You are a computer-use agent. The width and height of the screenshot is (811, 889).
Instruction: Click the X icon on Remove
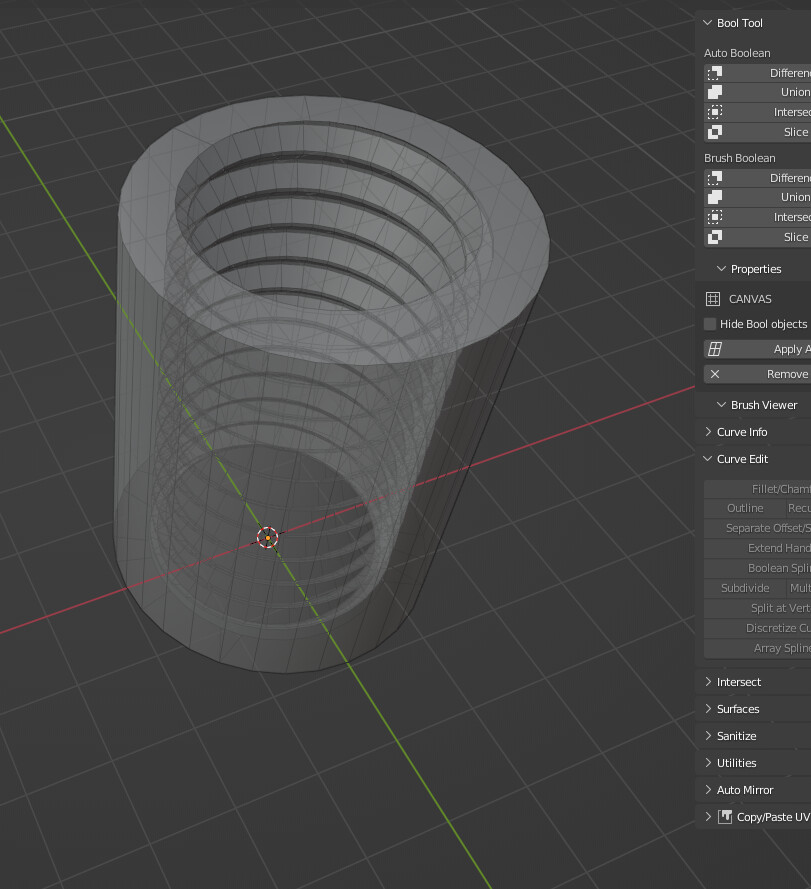(713, 373)
